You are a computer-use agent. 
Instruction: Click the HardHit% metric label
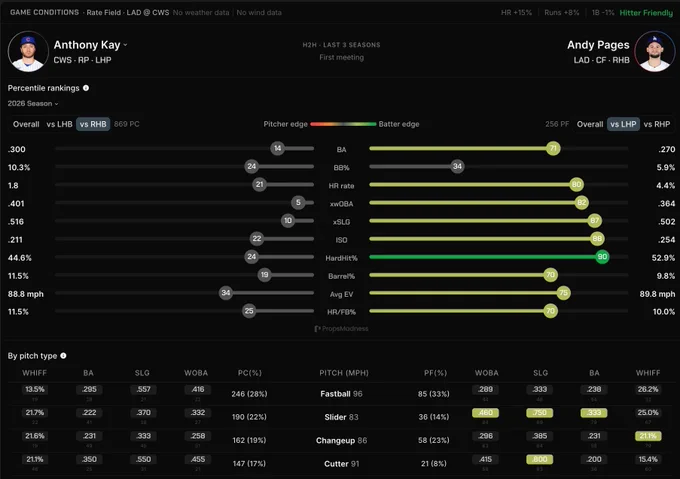pyautogui.click(x=341, y=258)
